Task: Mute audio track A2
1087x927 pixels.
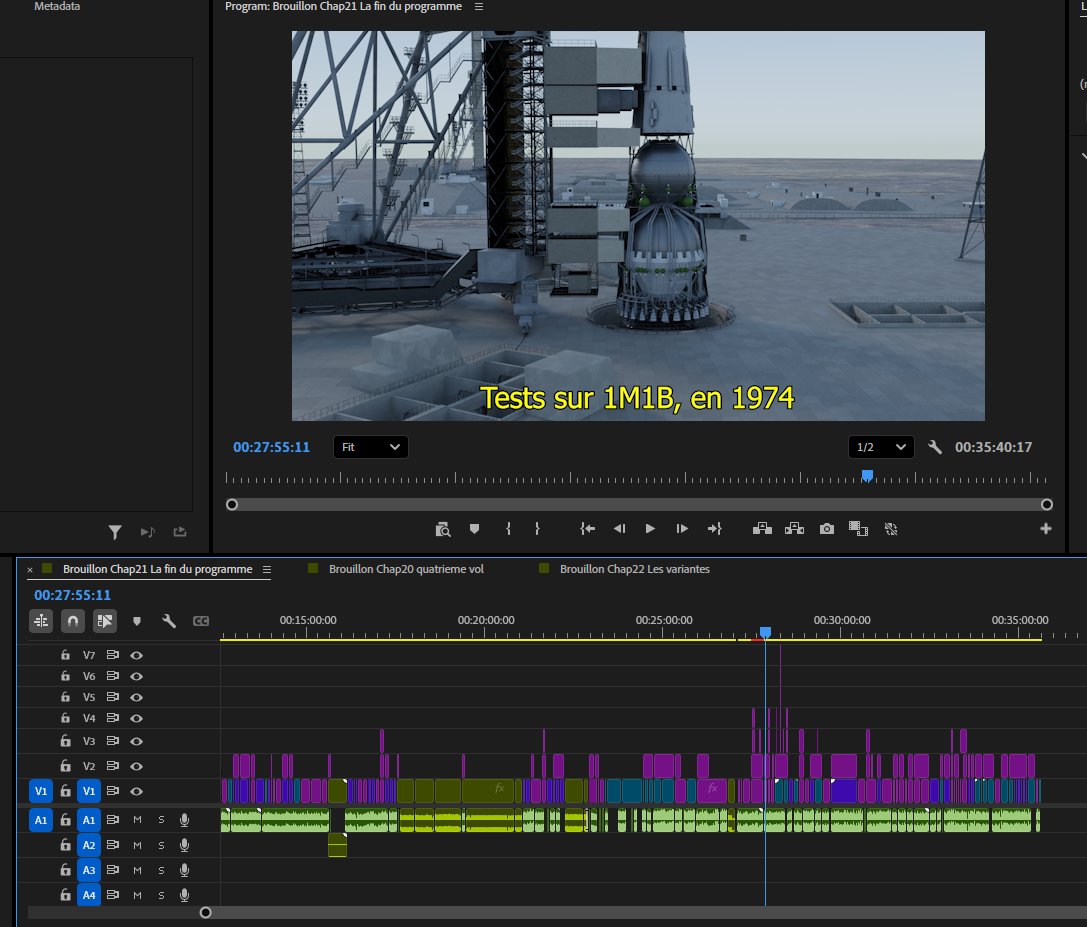Action: pos(138,845)
